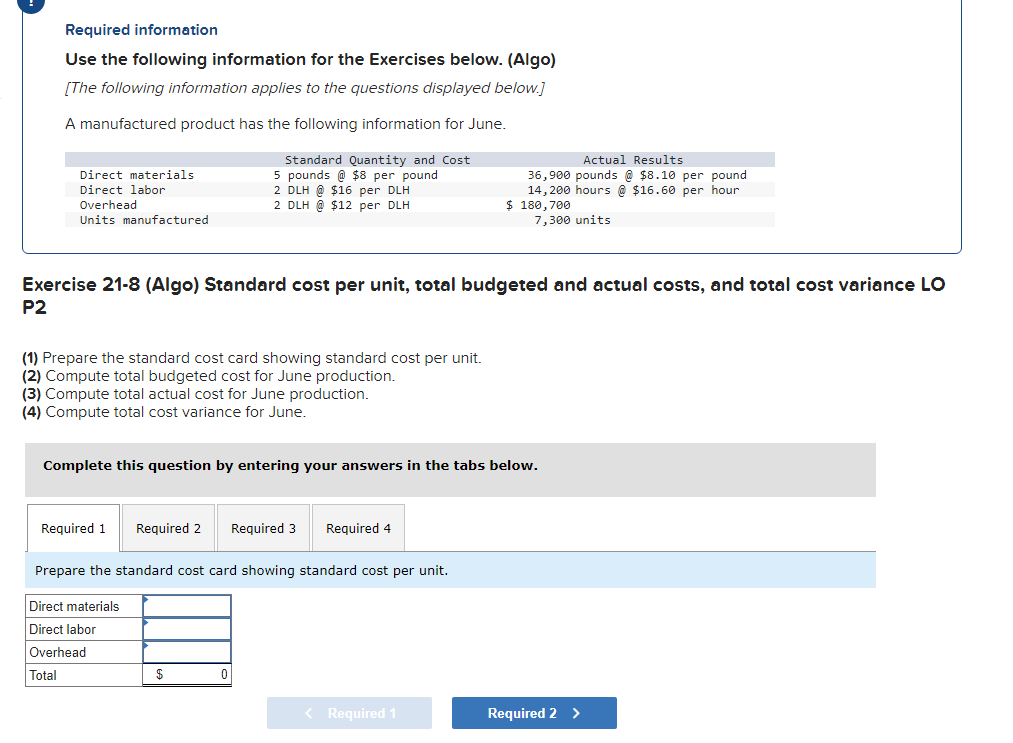Click the alert icon at top-left corner
The image size is (1013, 743).
pyautogui.click(x=32, y=3)
